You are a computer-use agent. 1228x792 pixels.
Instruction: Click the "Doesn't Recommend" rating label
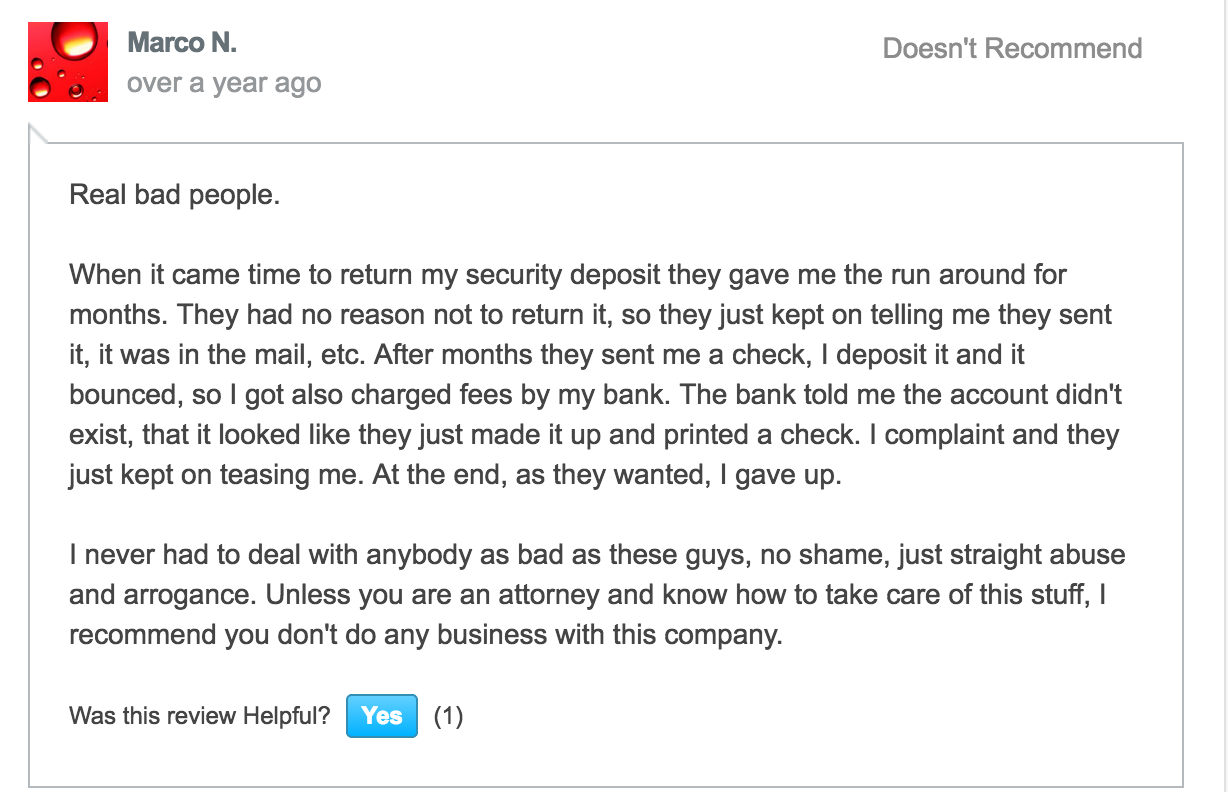pos(1012,48)
